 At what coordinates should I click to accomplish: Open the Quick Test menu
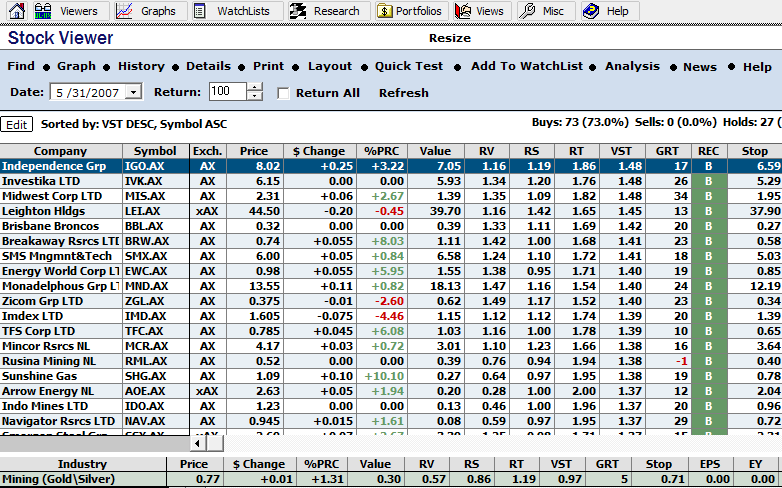pyautogui.click(x=409, y=66)
